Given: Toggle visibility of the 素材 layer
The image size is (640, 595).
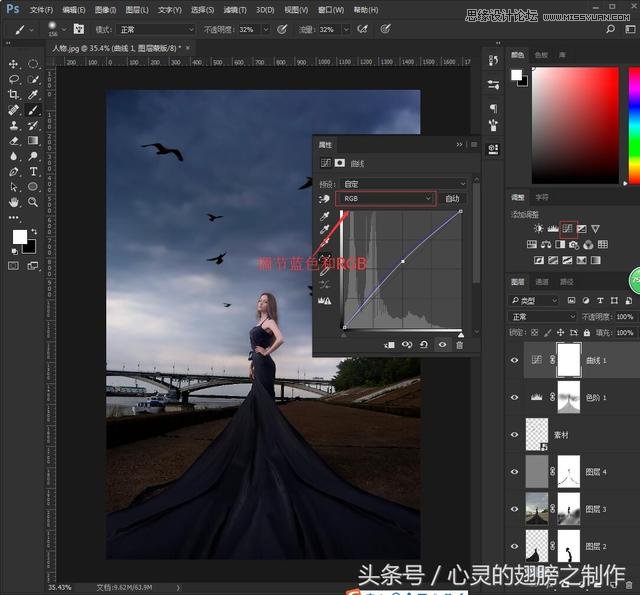Looking at the screenshot, I should tap(514, 433).
